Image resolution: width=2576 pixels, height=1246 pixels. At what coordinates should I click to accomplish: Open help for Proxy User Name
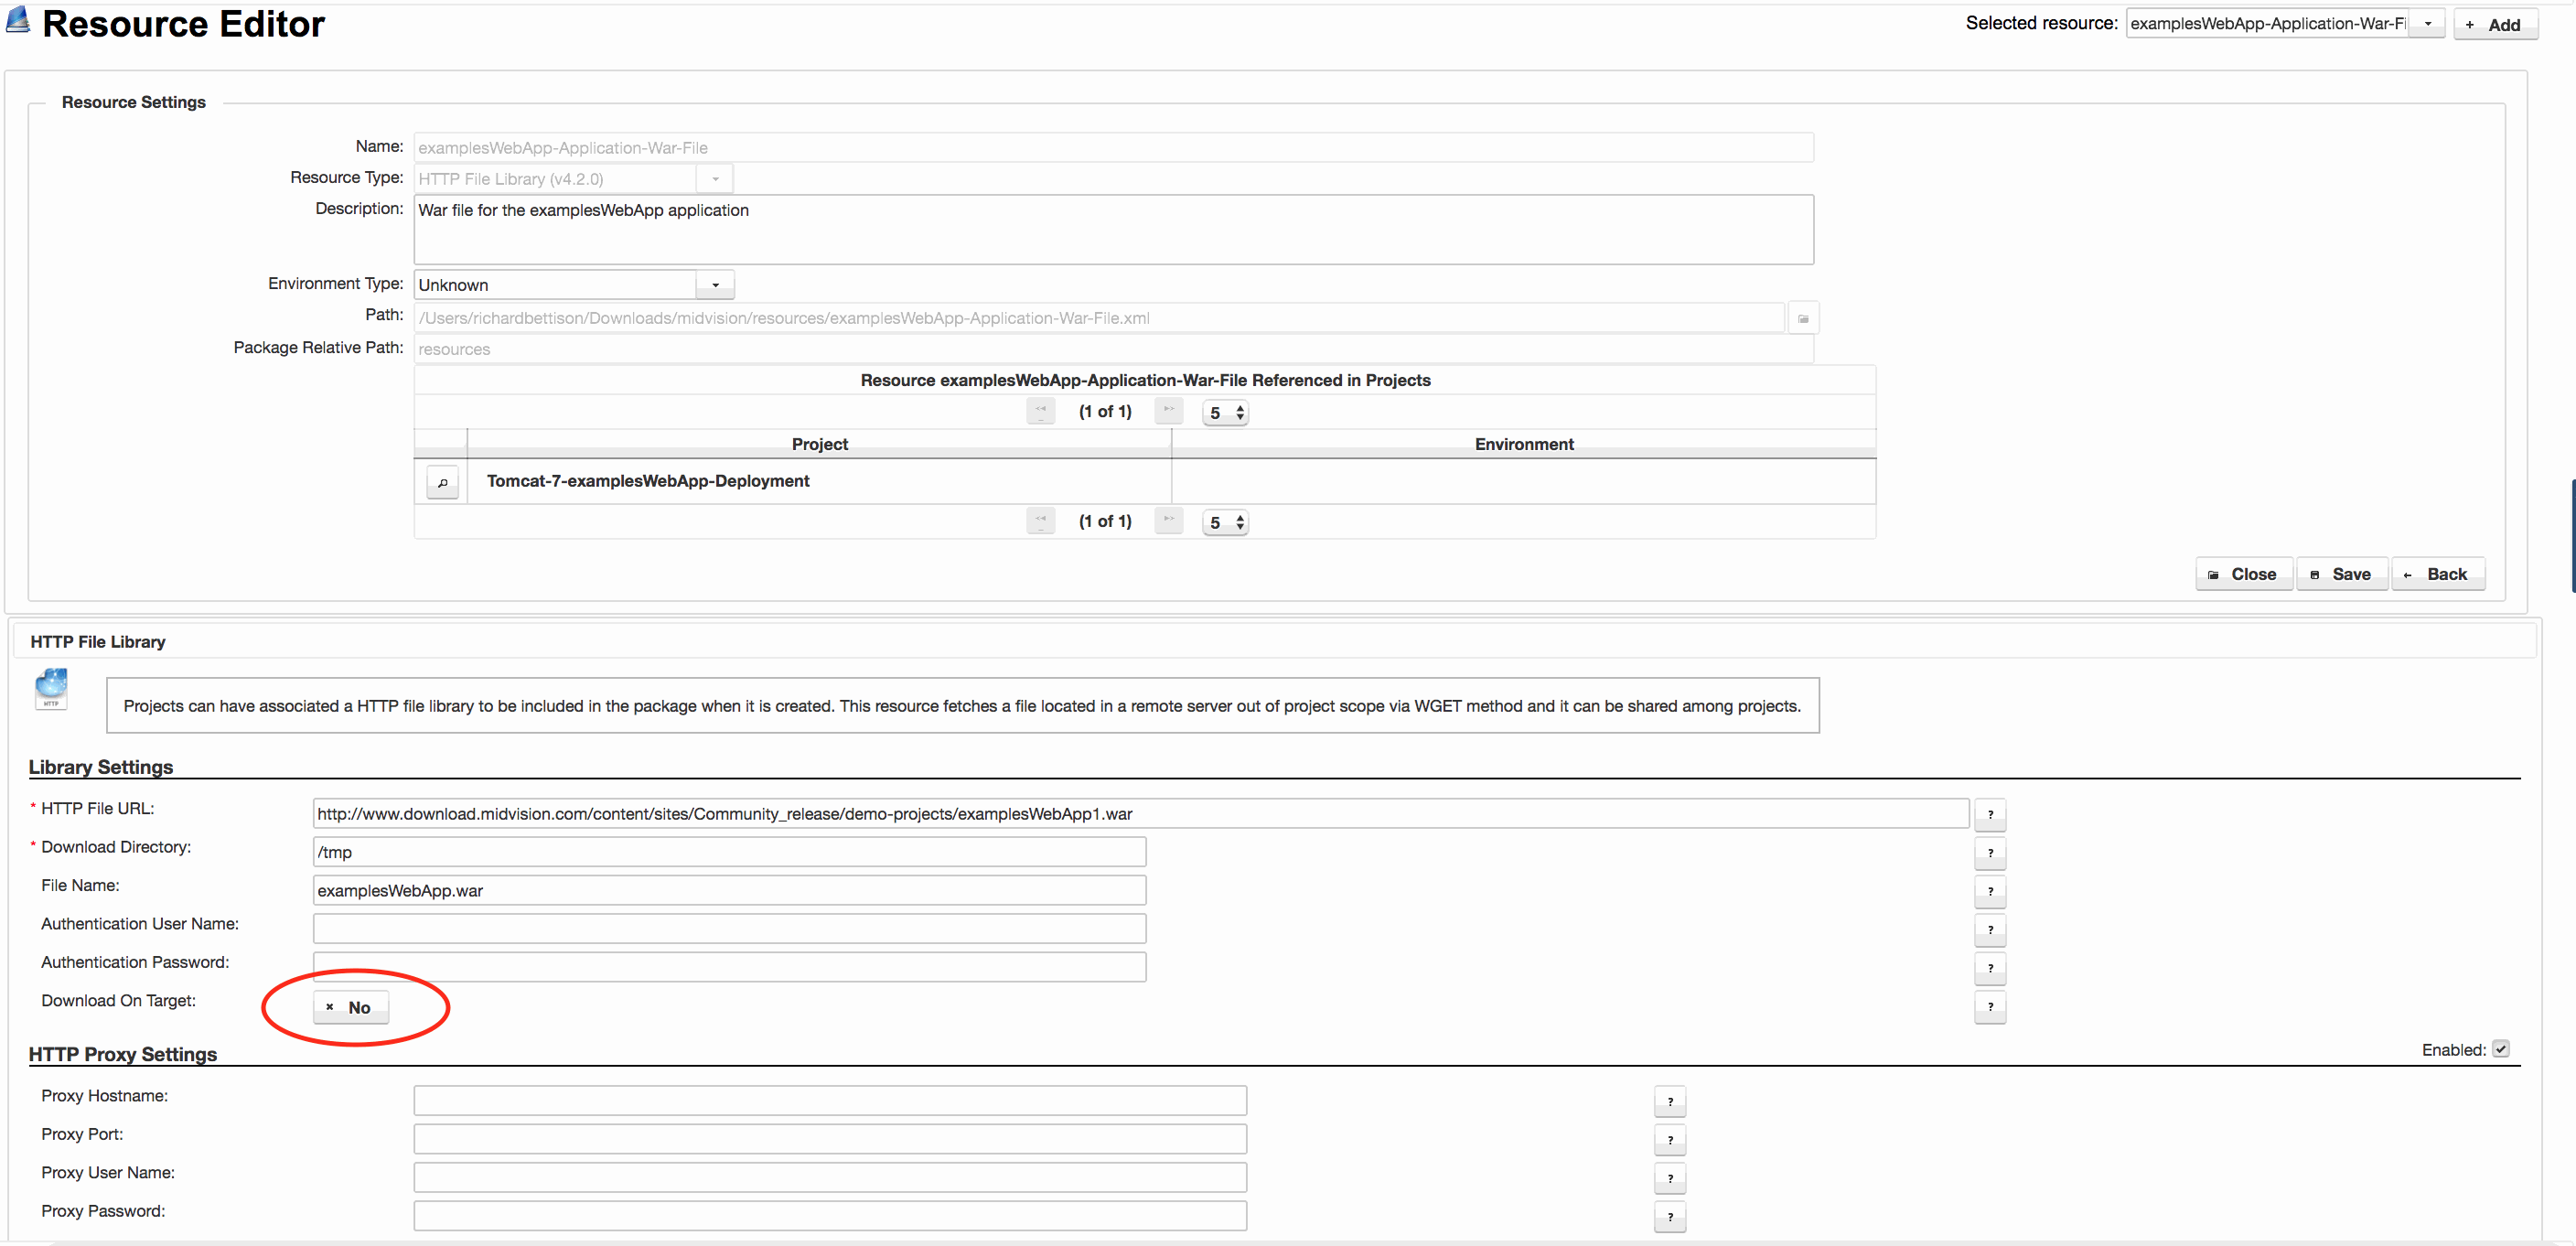coord(1670,1179)
